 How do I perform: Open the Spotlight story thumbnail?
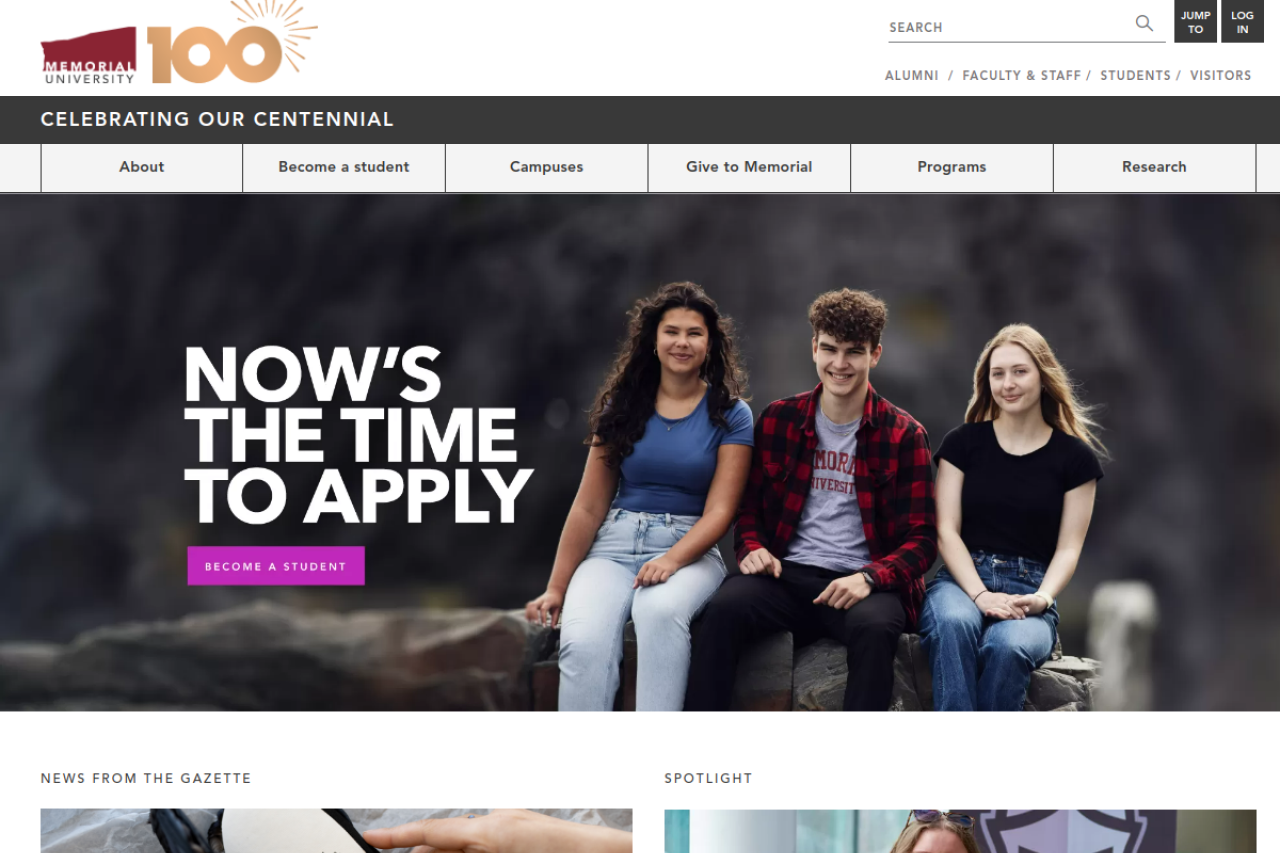click(960, 831)
